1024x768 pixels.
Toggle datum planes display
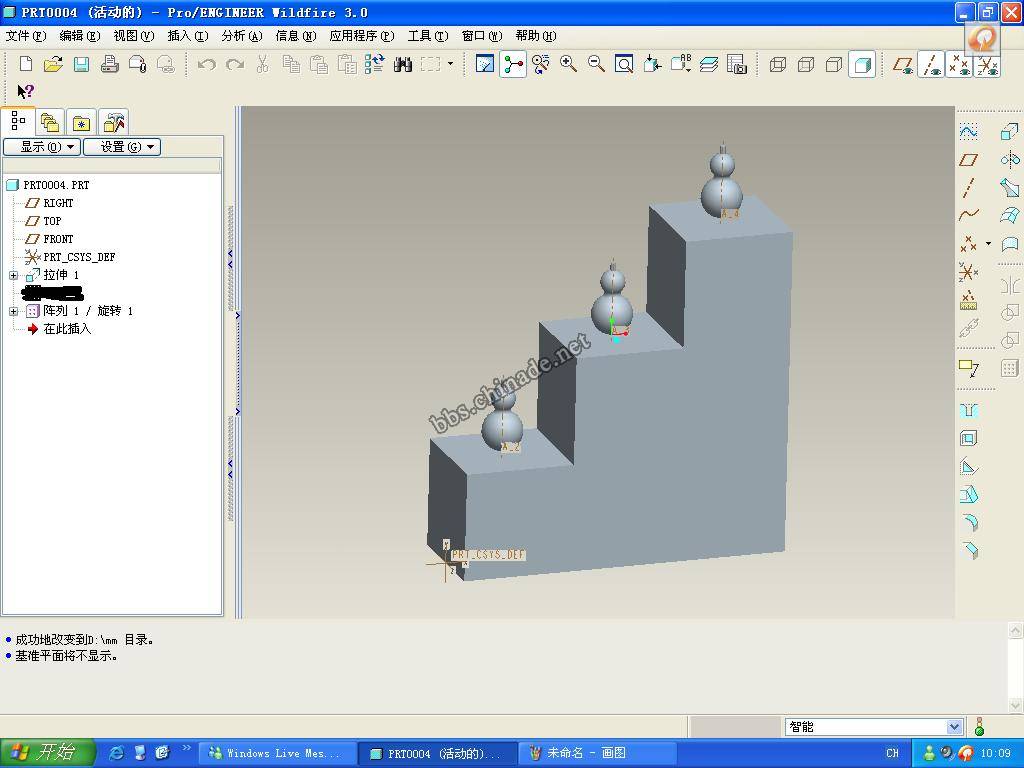click(x=903, y=65)
